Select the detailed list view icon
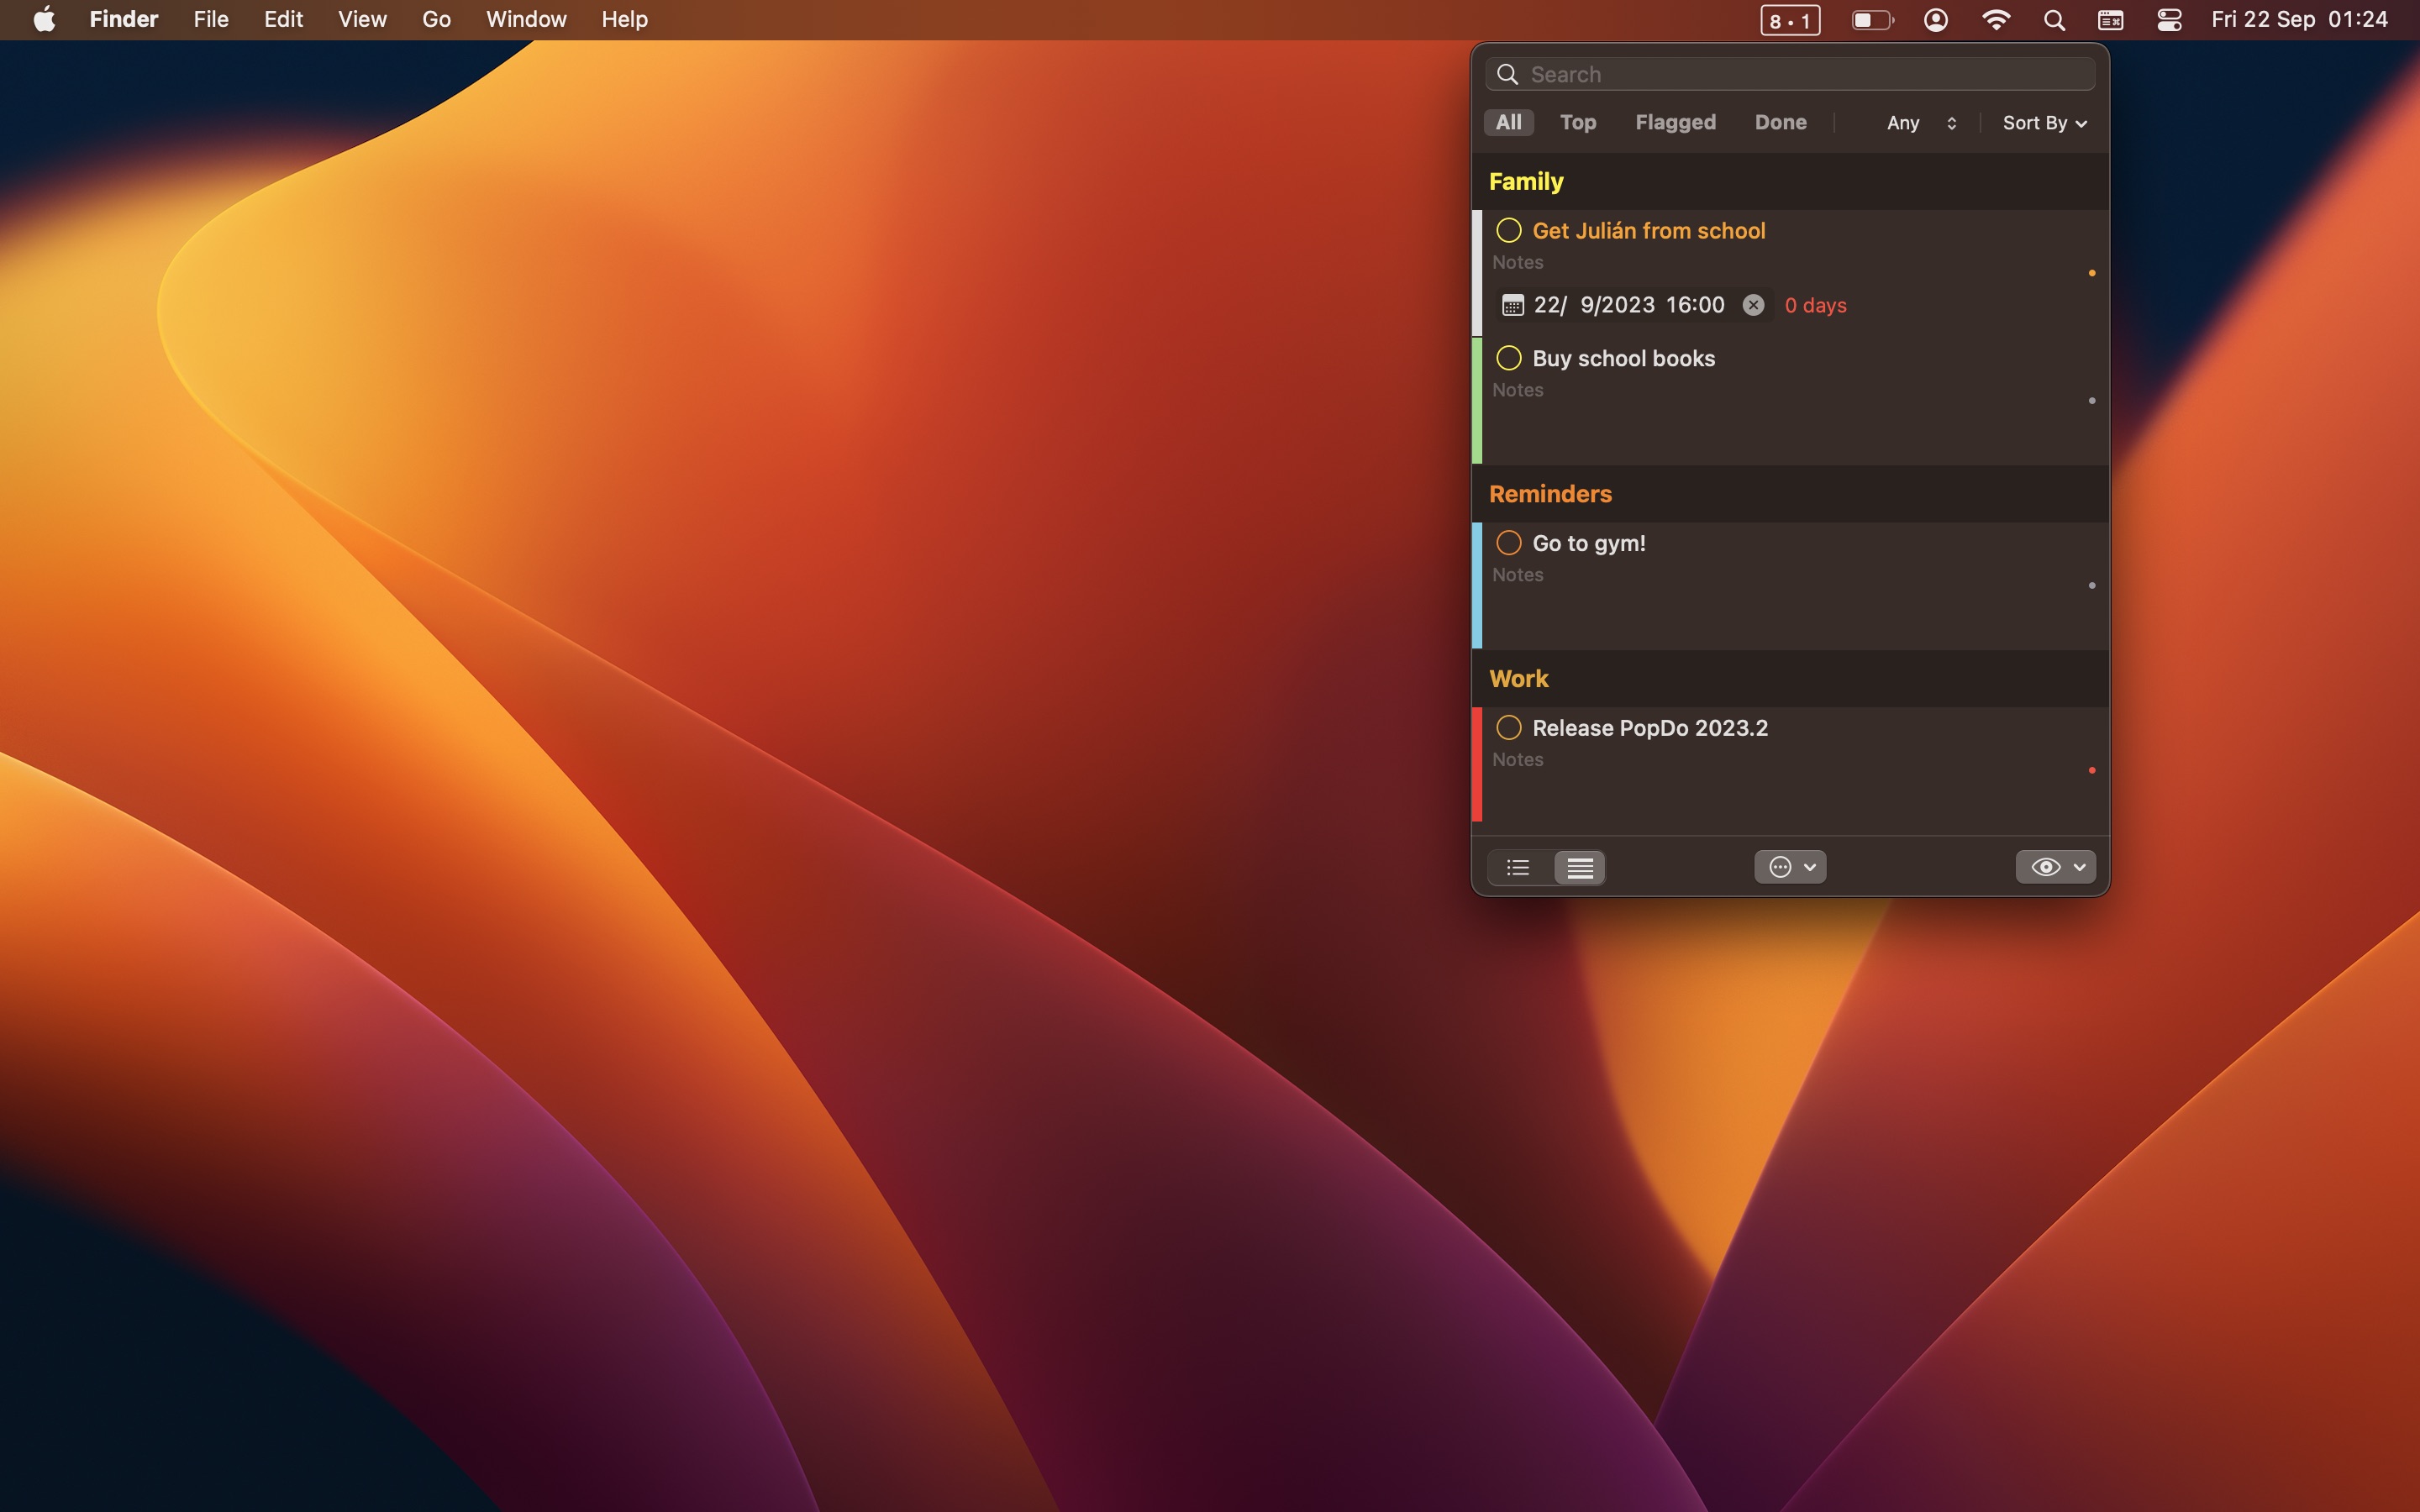The width and height of the screenshot is (2420, 1512). (1579, 867)
